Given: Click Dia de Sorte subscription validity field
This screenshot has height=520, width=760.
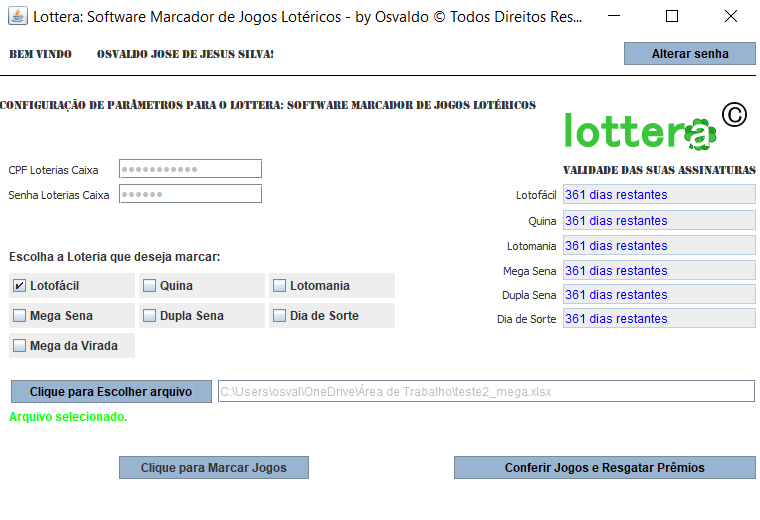Looking at the screenshot, I should [659, 319].
